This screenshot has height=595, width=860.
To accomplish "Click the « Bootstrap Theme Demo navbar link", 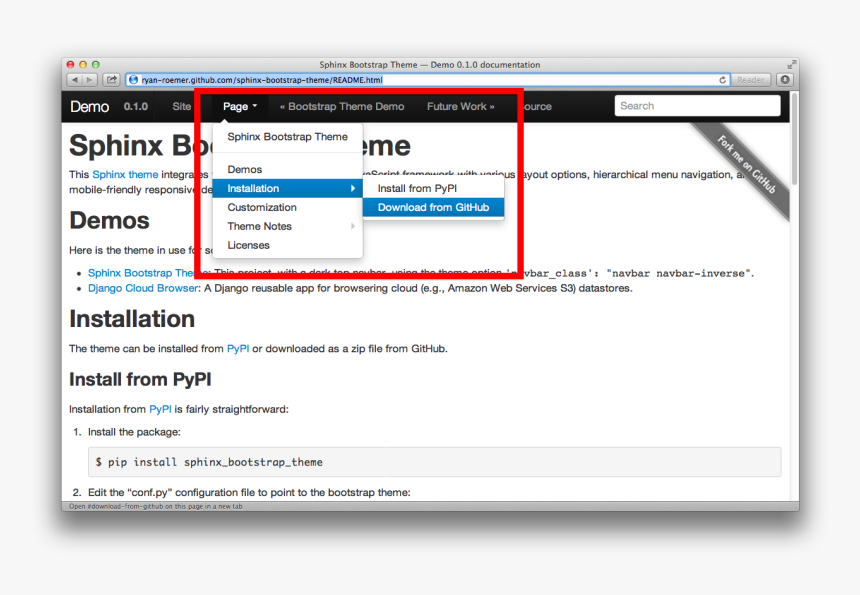I will (342, 106).
